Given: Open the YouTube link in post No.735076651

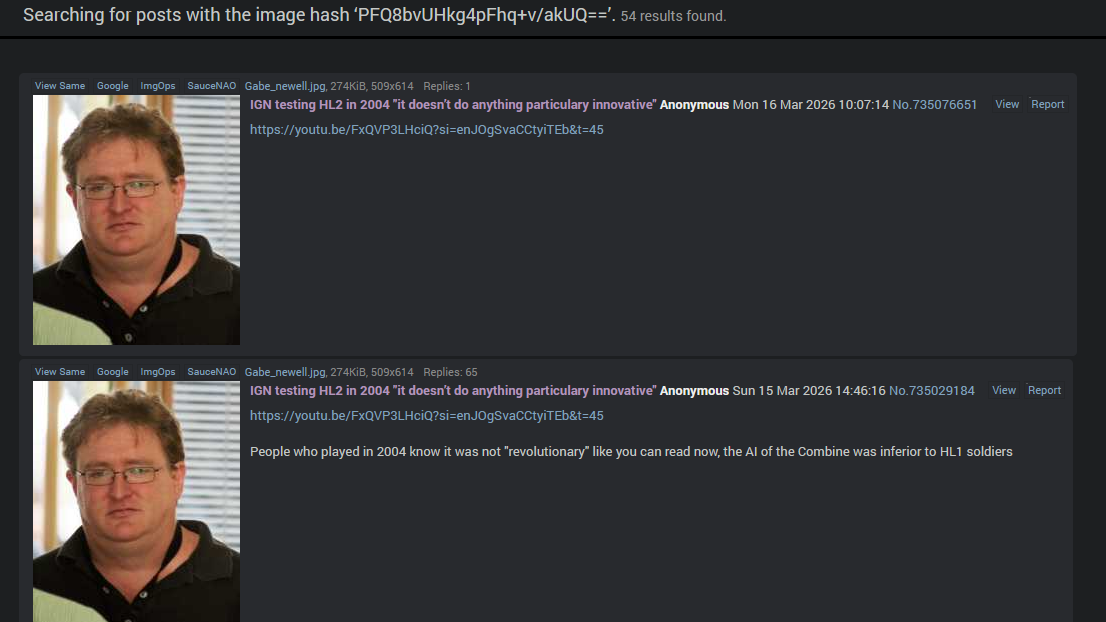Looking at the screenshot, I should pyautogui.click(x=427, y=130).
